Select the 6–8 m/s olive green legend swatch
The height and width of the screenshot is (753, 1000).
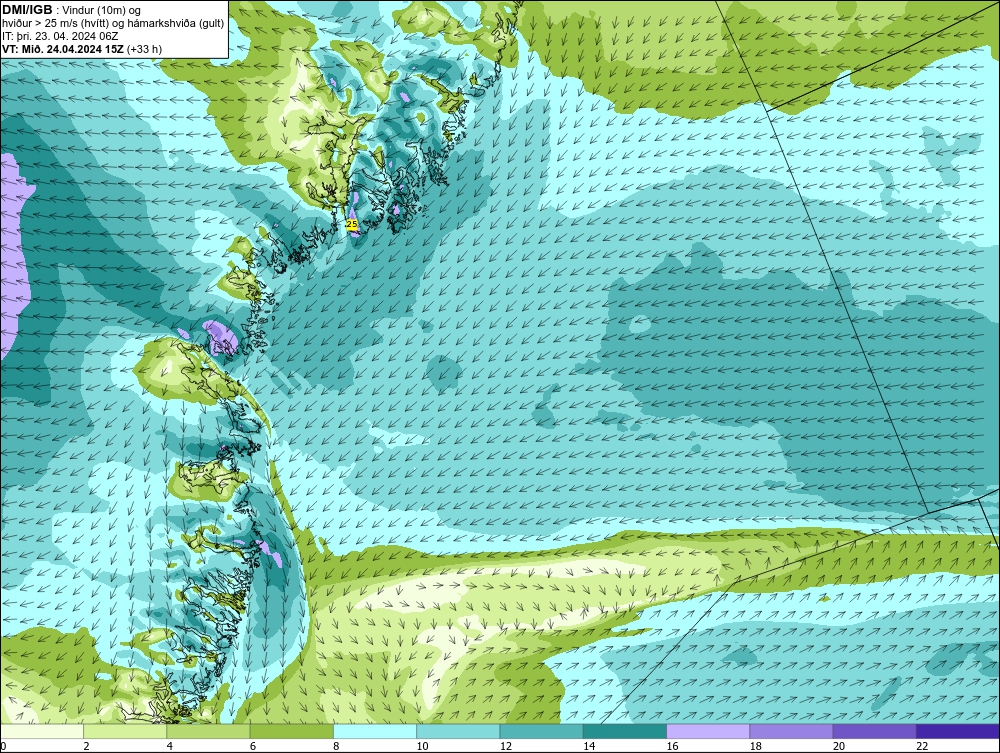291,731
